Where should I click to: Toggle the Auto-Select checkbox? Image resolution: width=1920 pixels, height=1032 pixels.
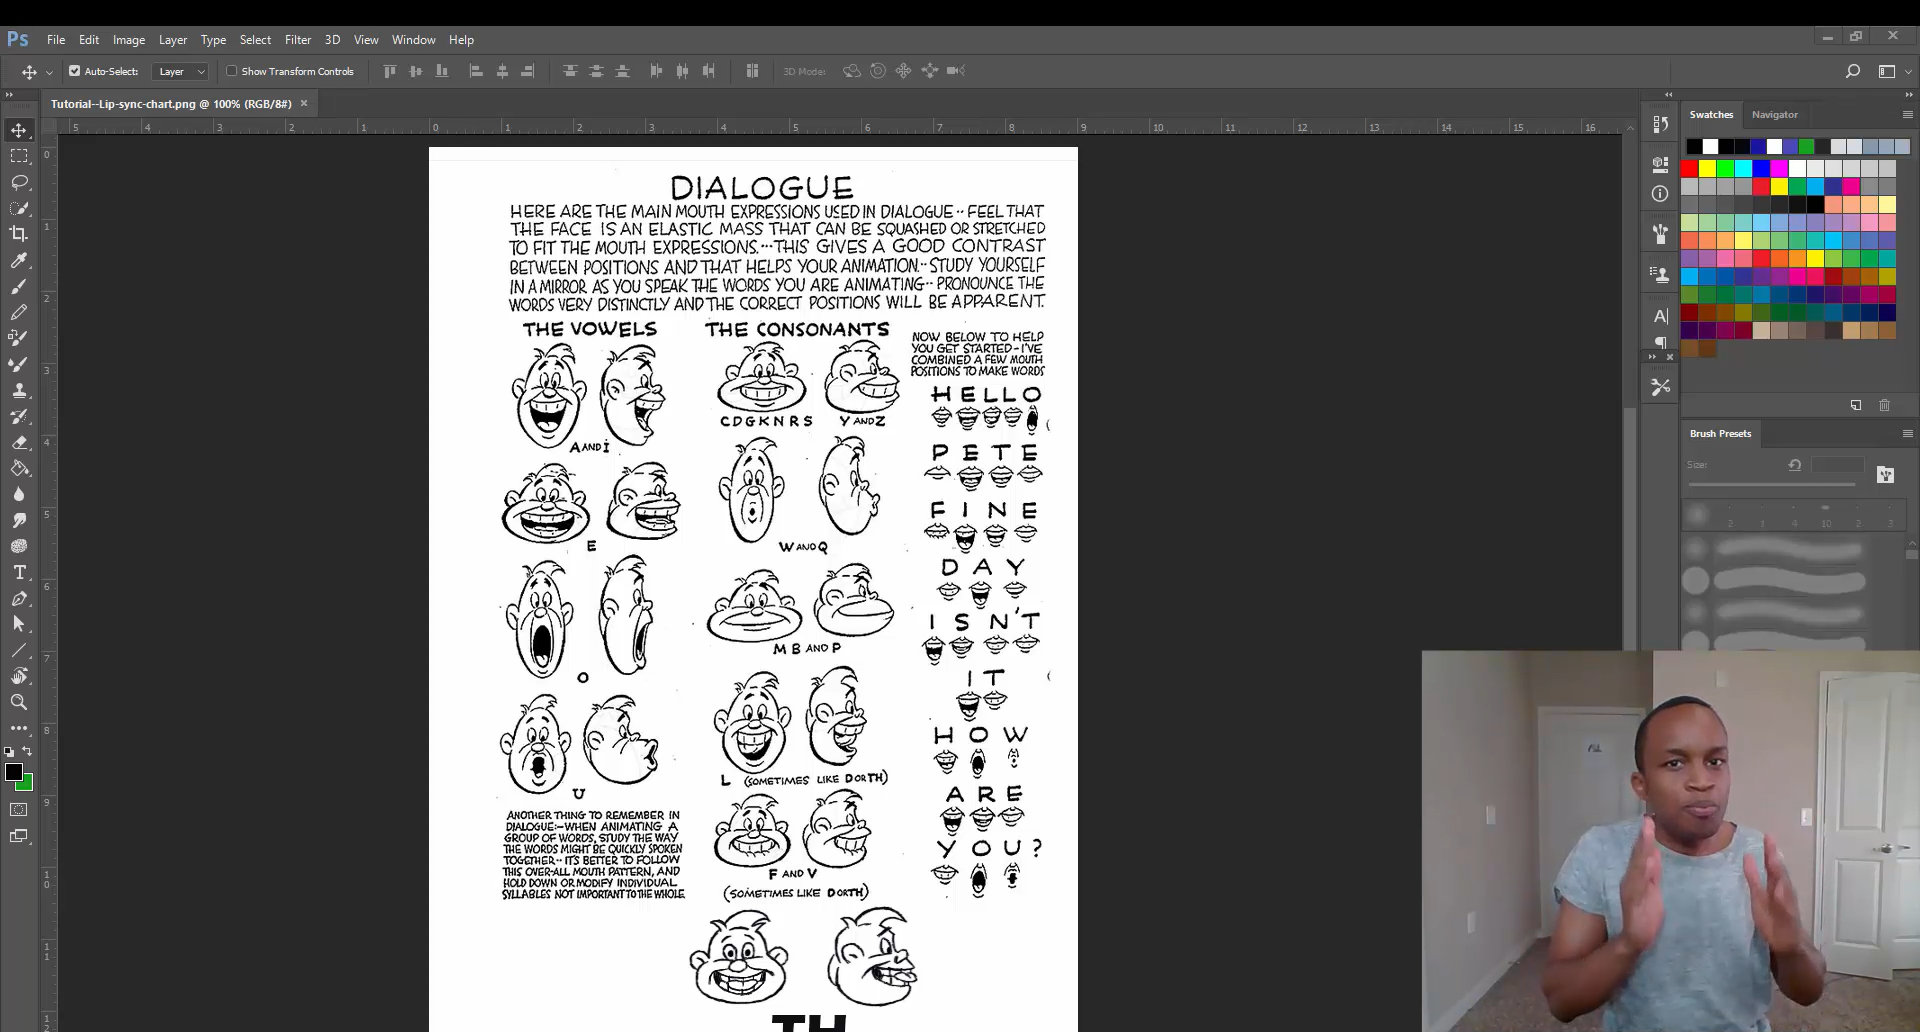[x=74, y=71]
